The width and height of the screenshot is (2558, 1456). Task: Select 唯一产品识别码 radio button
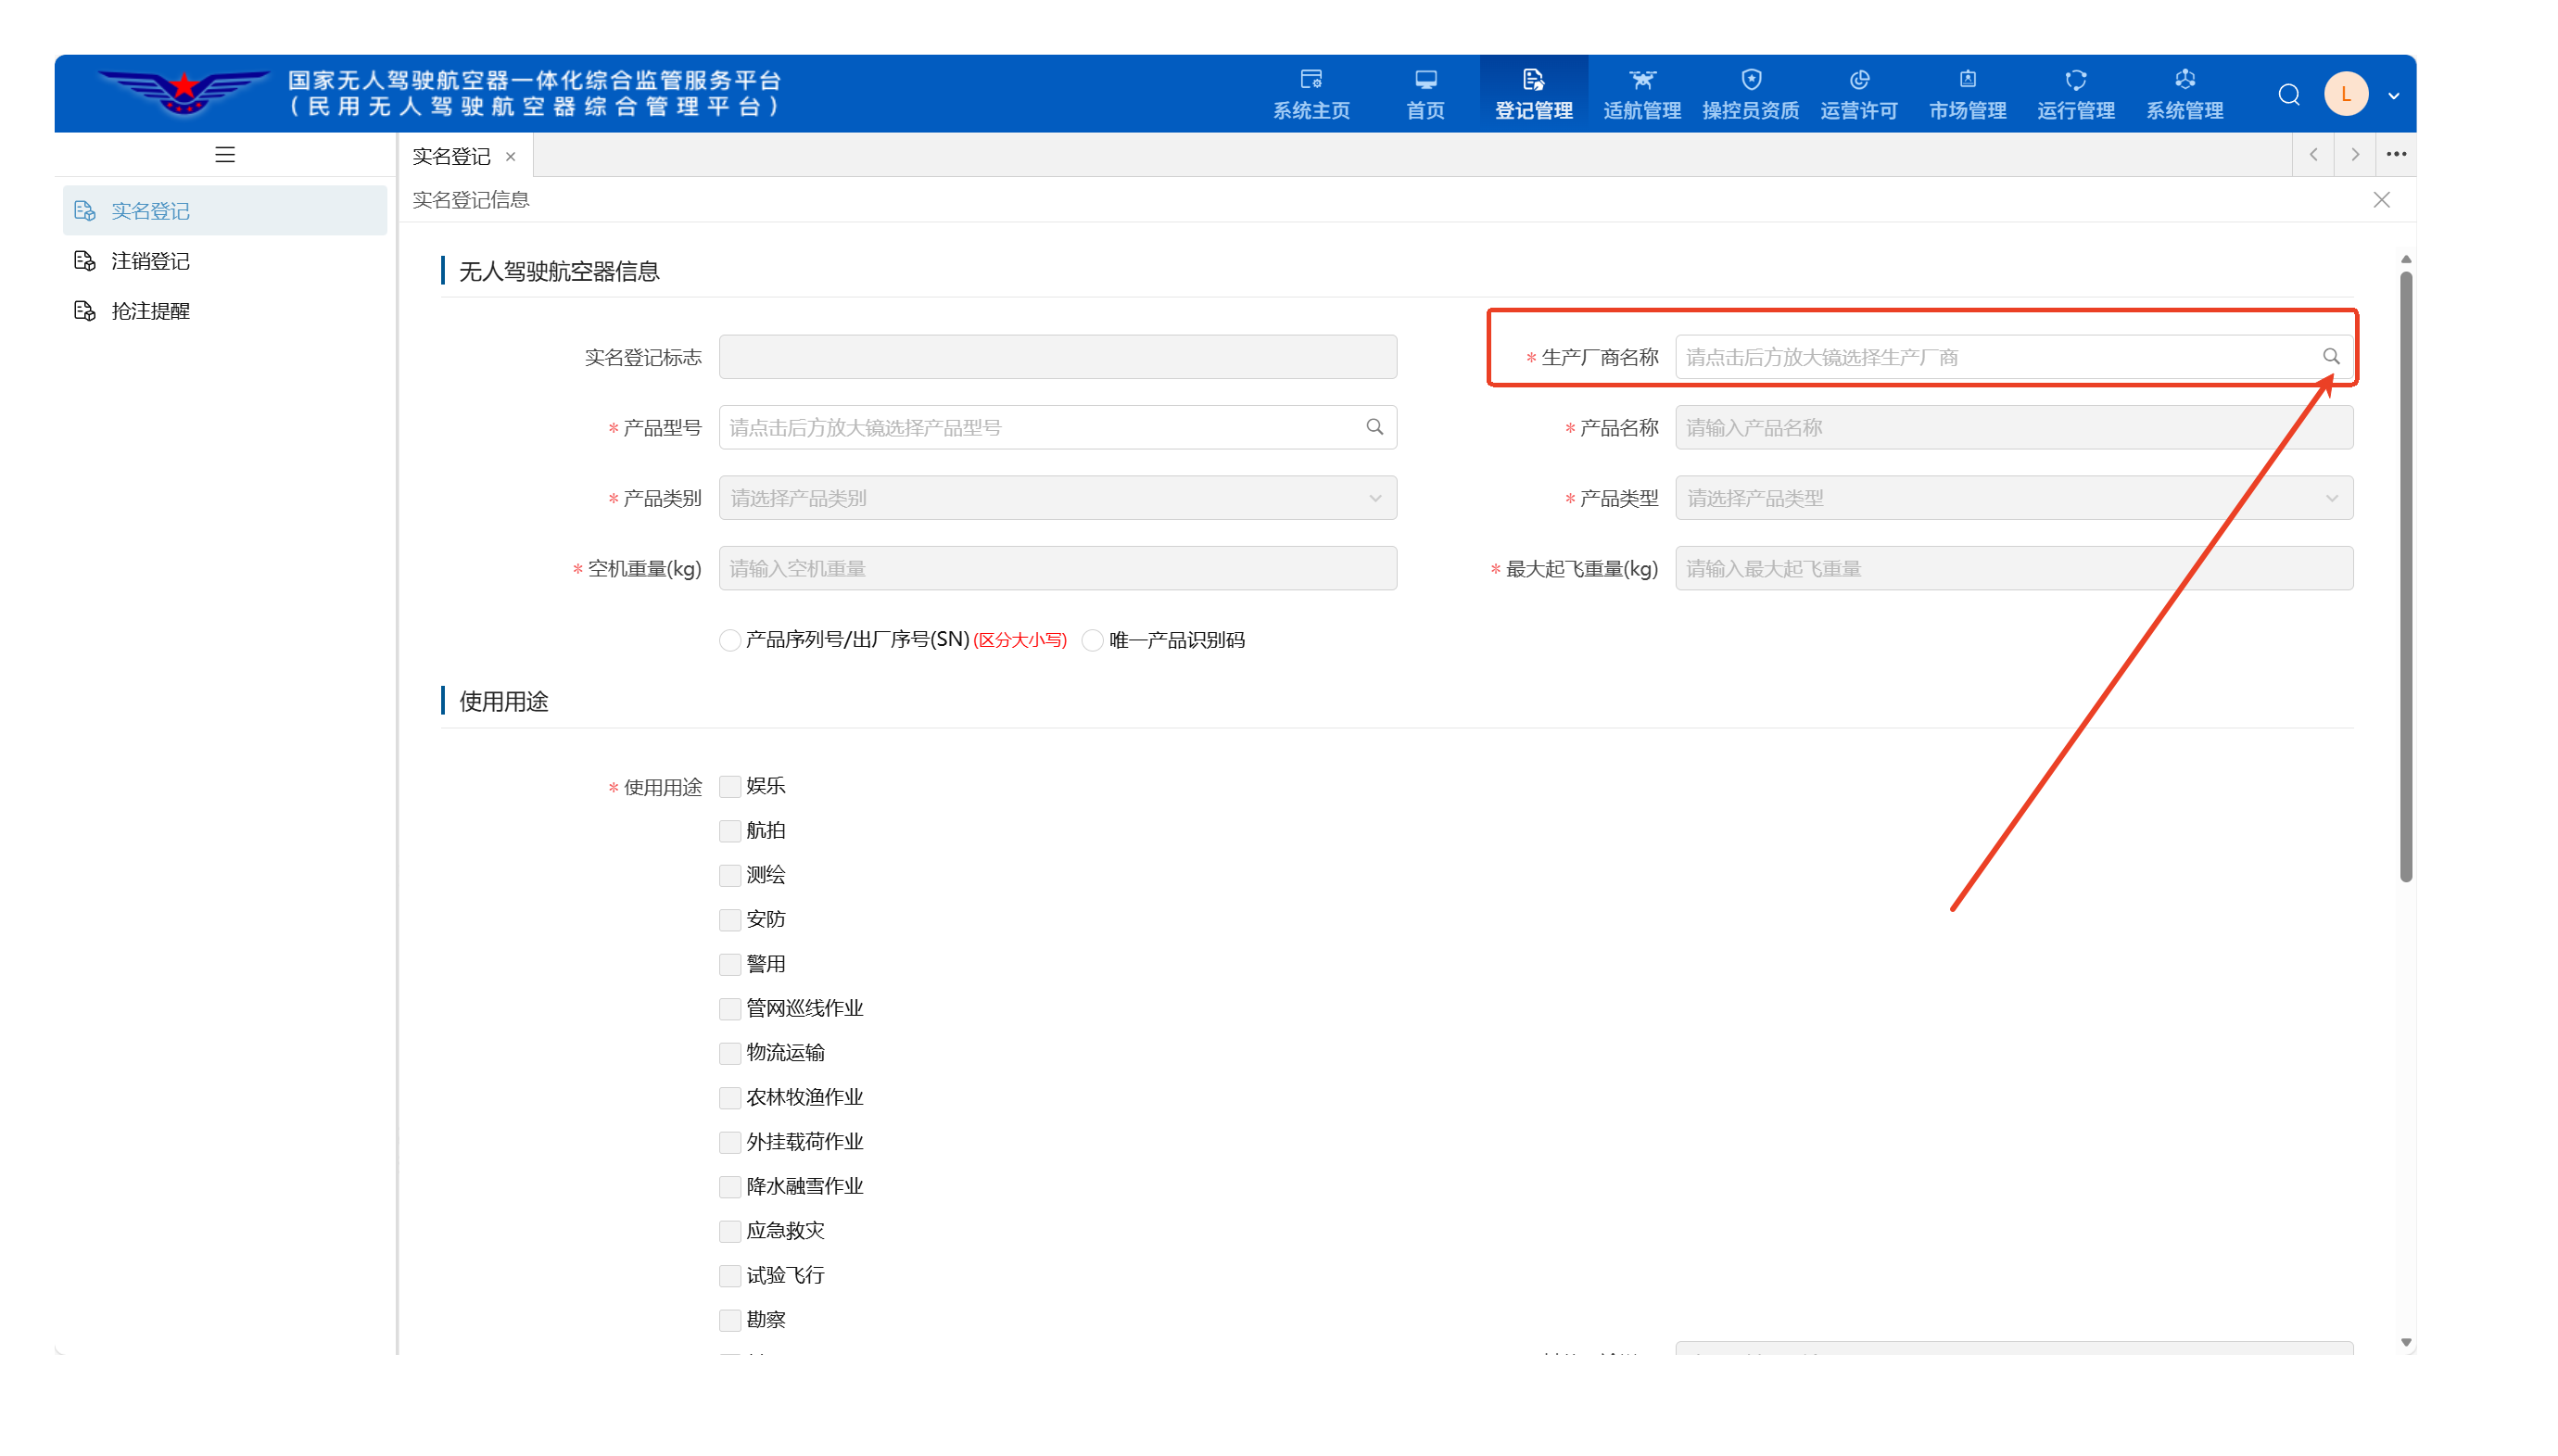(1093, 640)
